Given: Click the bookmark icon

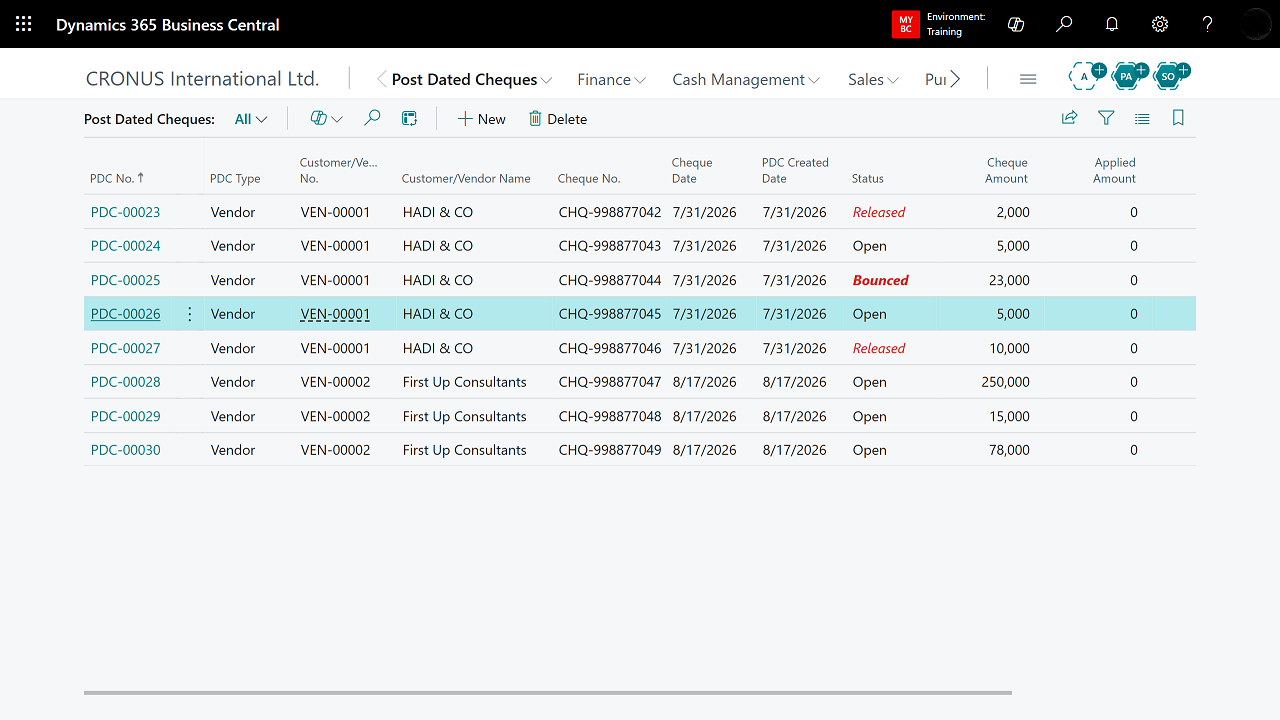Looking at the screenshot, I should (x=1178, y=118).
